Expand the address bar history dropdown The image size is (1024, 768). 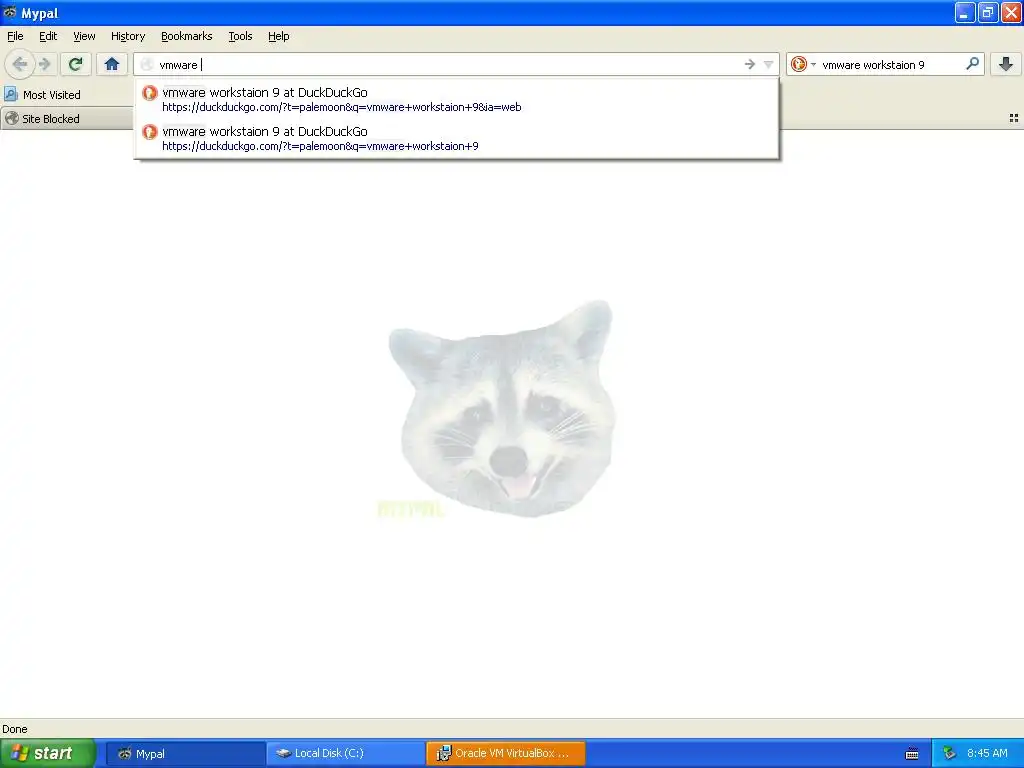pos(769,64)
